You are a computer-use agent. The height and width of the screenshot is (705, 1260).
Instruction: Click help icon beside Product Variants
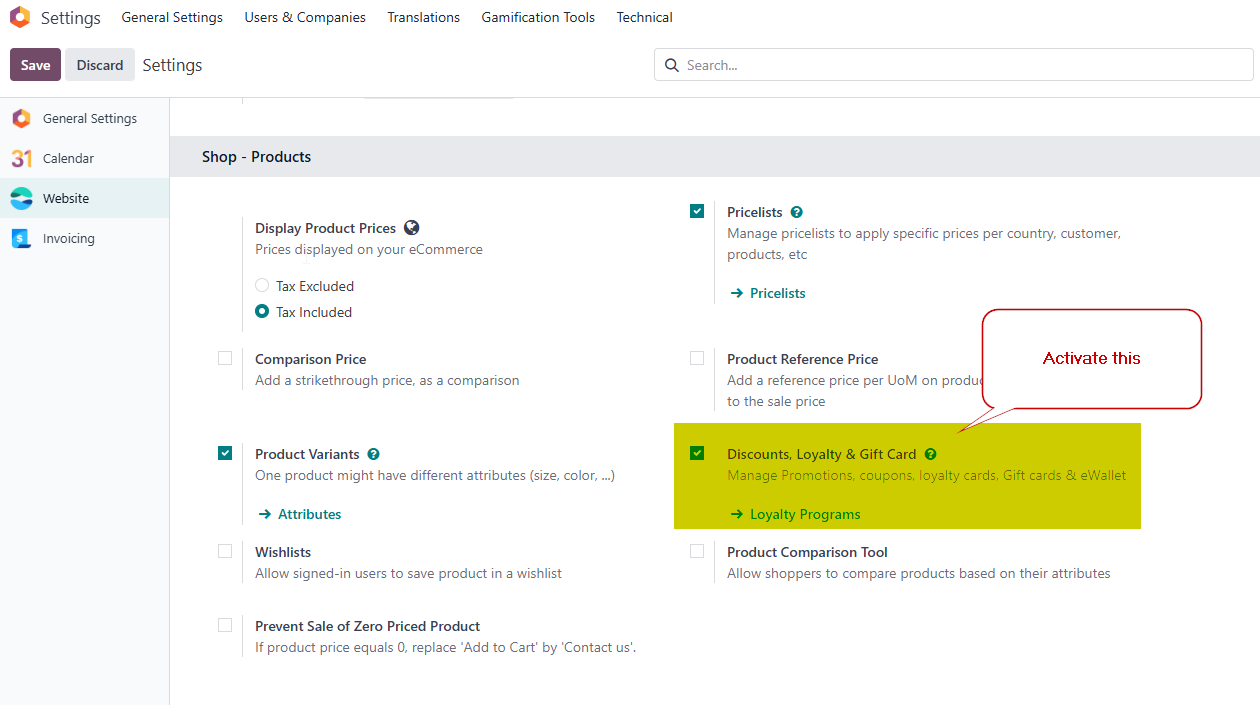tap(373, 455)
